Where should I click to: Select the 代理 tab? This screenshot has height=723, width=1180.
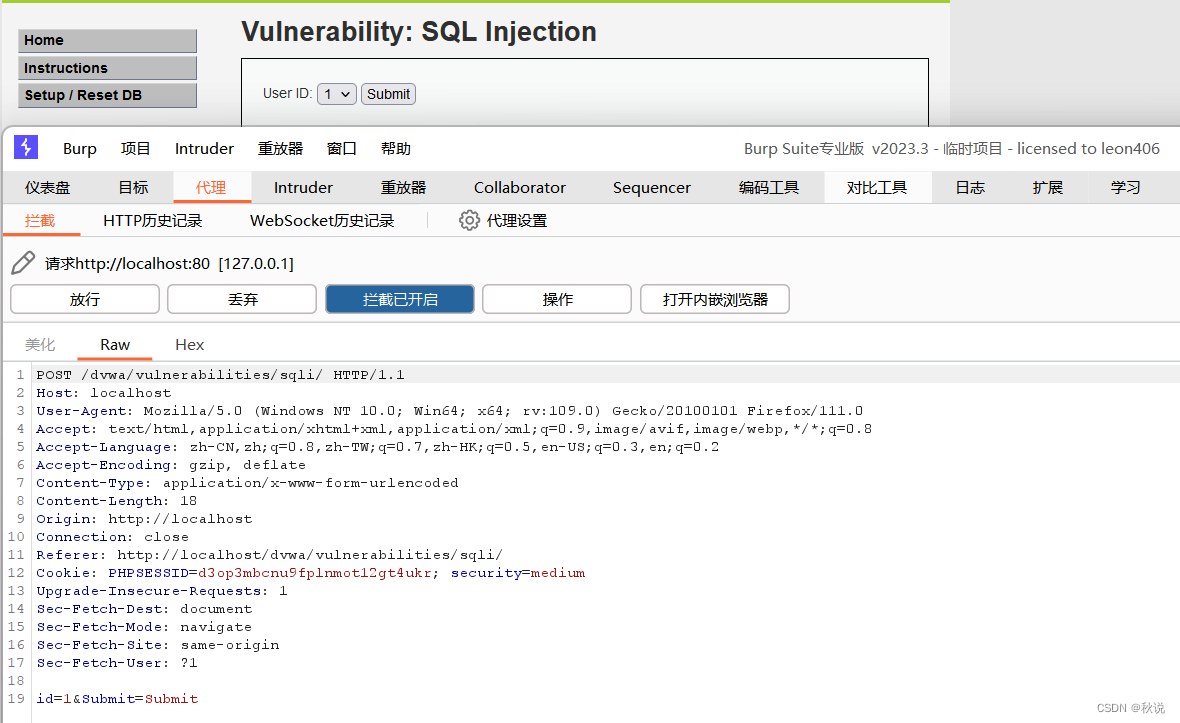[211, 187]
